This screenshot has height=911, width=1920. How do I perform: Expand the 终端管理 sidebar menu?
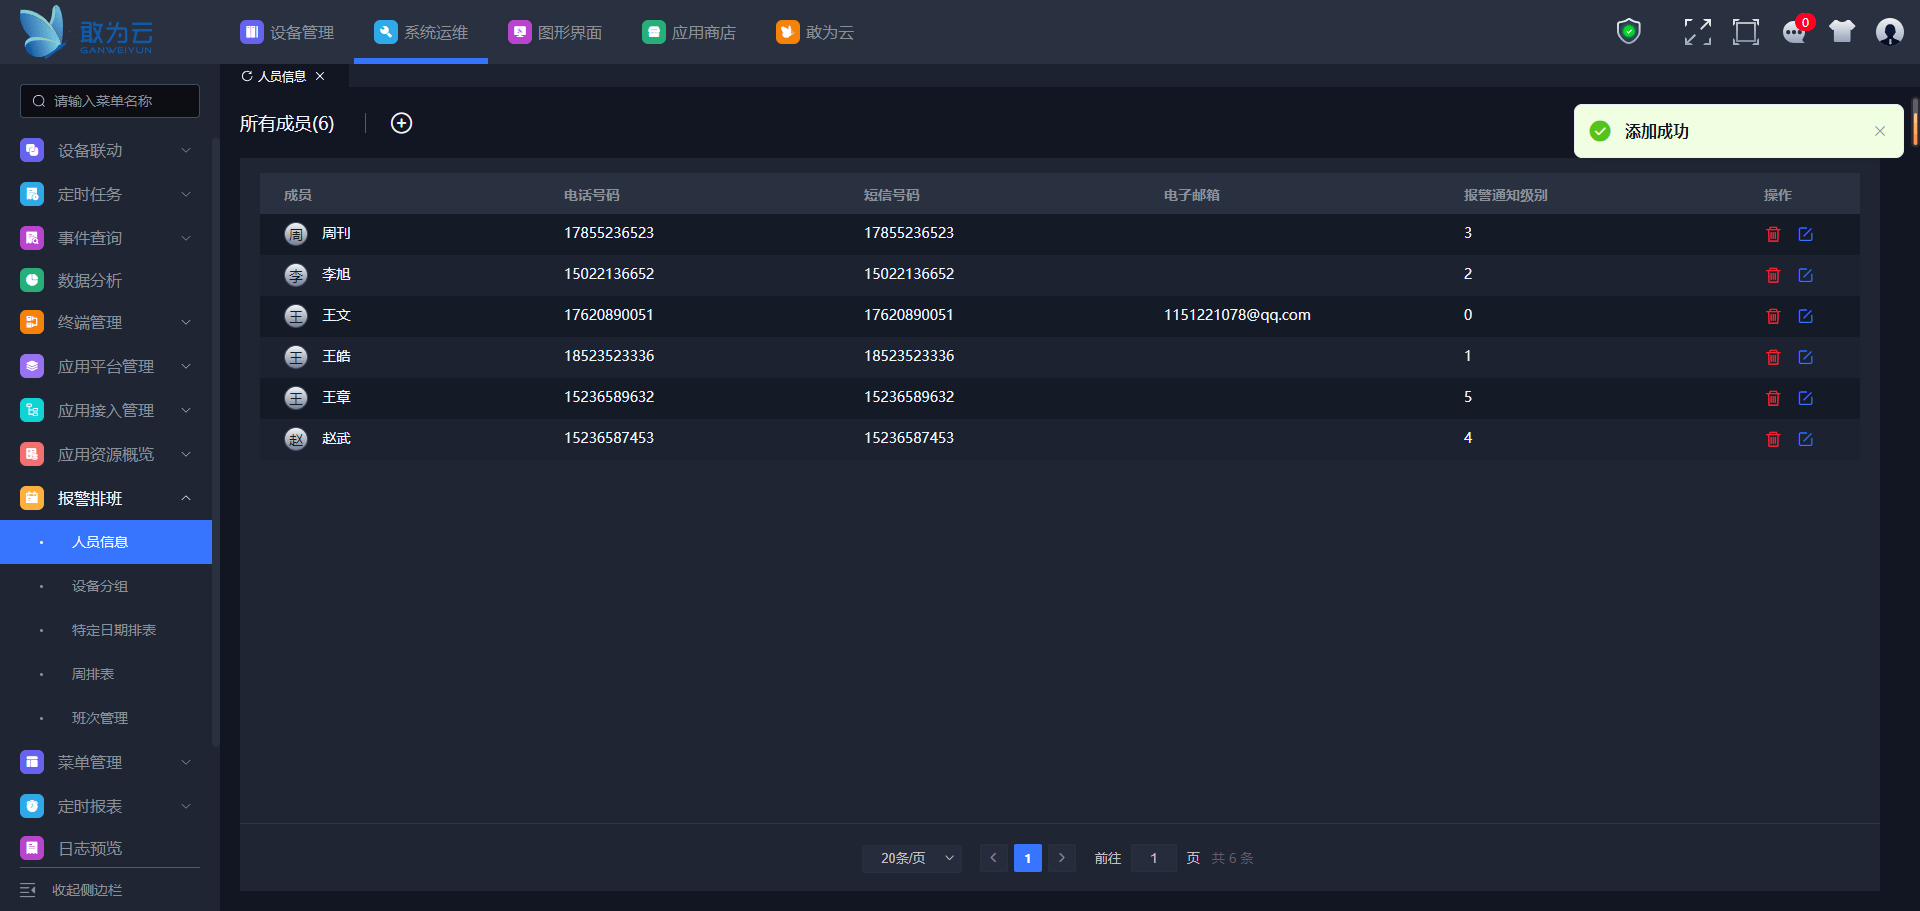106,322
